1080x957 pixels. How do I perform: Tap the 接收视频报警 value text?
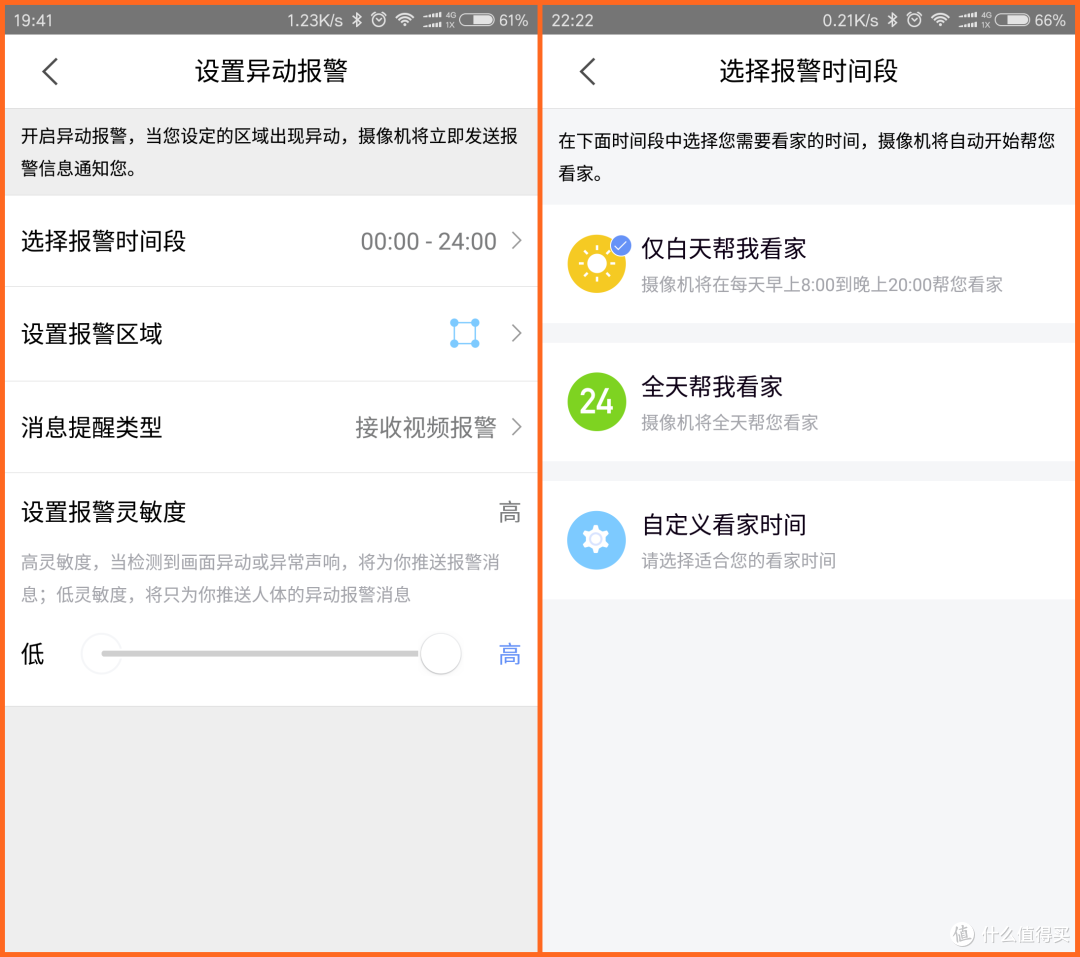[x=426, y=427]
